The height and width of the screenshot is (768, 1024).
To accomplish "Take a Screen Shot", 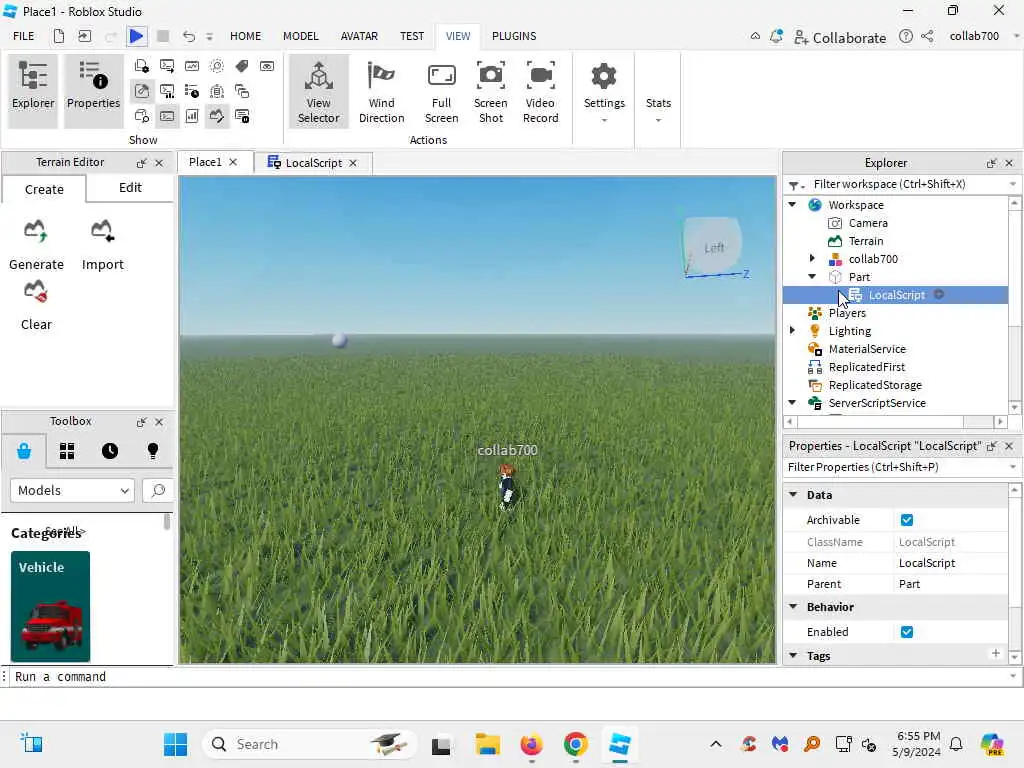I will [x=490, y=91].
